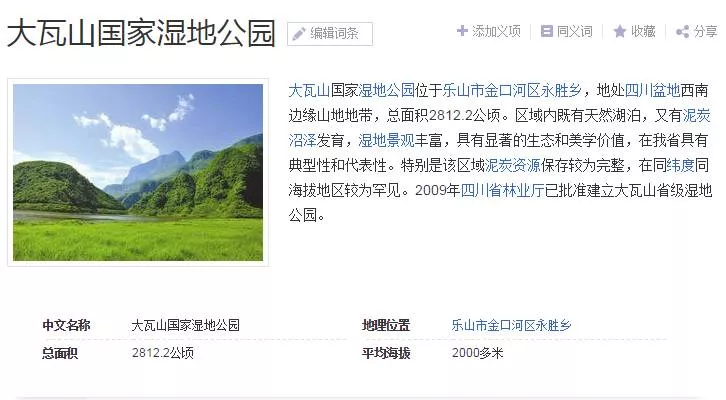This screenshot has height=400, width=726.
Task: Click the star icon to favorite
Action: click(620, 31)
